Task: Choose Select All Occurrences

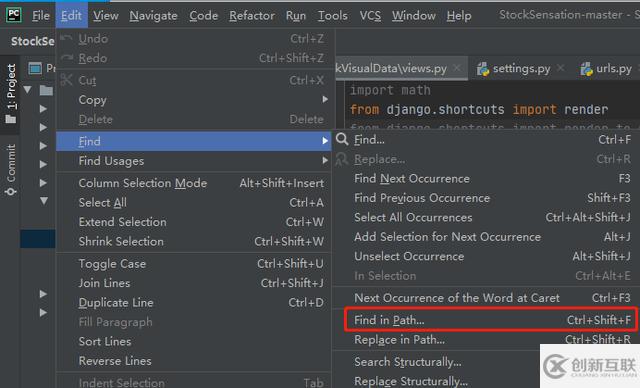Action: coord(486,217)
